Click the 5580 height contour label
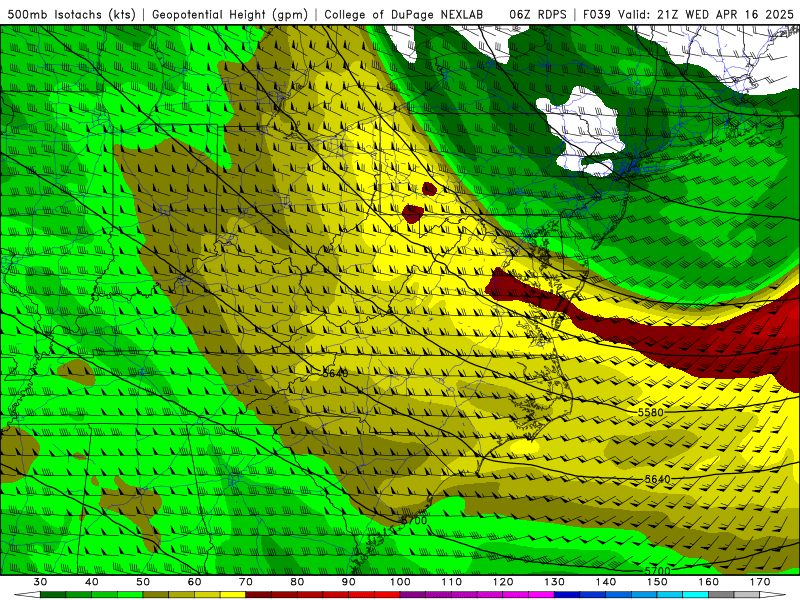800x600 pixels. click(651, 412)
